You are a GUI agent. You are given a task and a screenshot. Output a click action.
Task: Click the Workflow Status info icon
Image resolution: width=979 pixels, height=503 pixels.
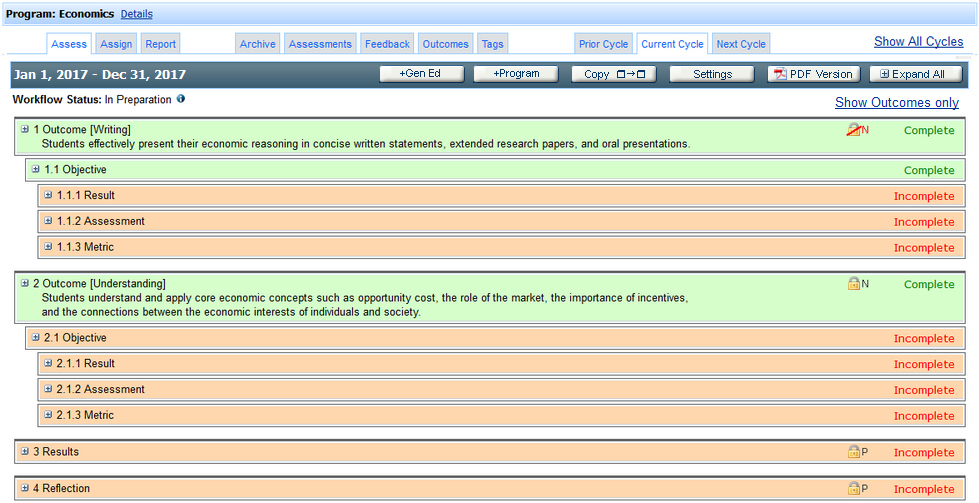[181, 99]
